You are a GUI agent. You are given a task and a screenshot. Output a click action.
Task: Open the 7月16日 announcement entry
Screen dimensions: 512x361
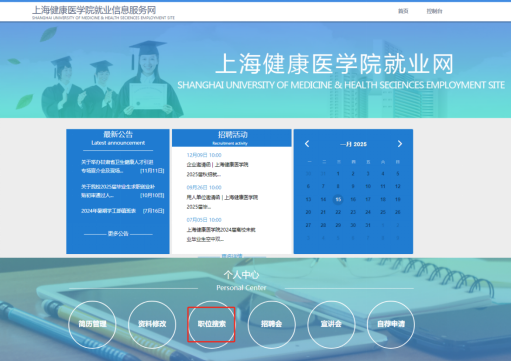(x=123, y=211)
